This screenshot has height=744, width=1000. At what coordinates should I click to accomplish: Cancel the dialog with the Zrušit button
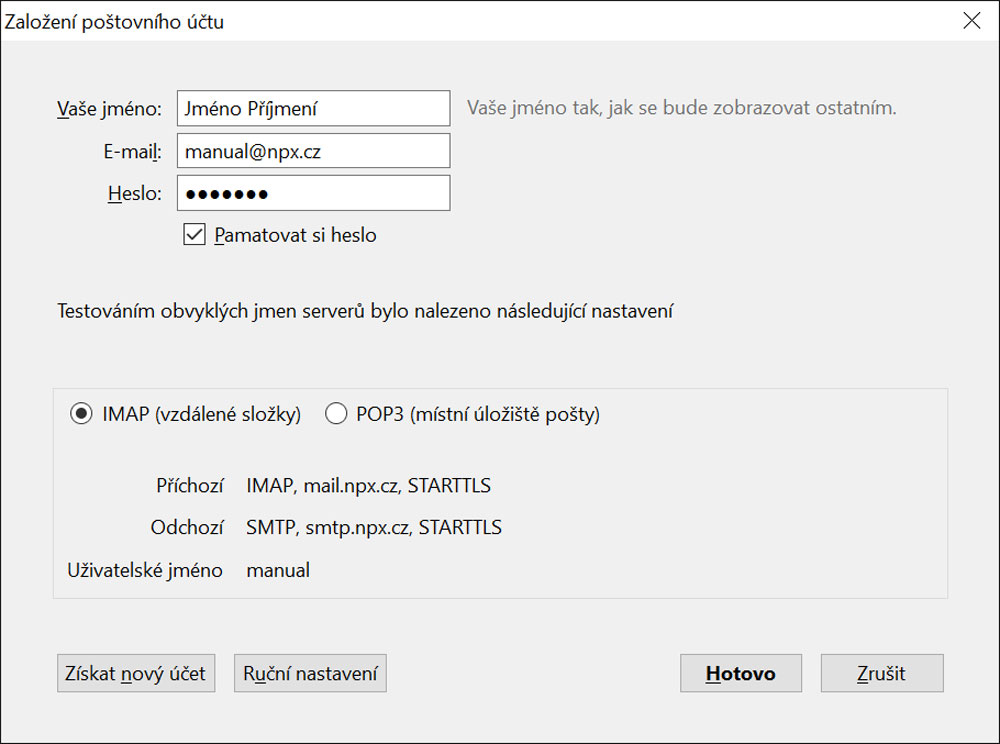tap(881, 673)
